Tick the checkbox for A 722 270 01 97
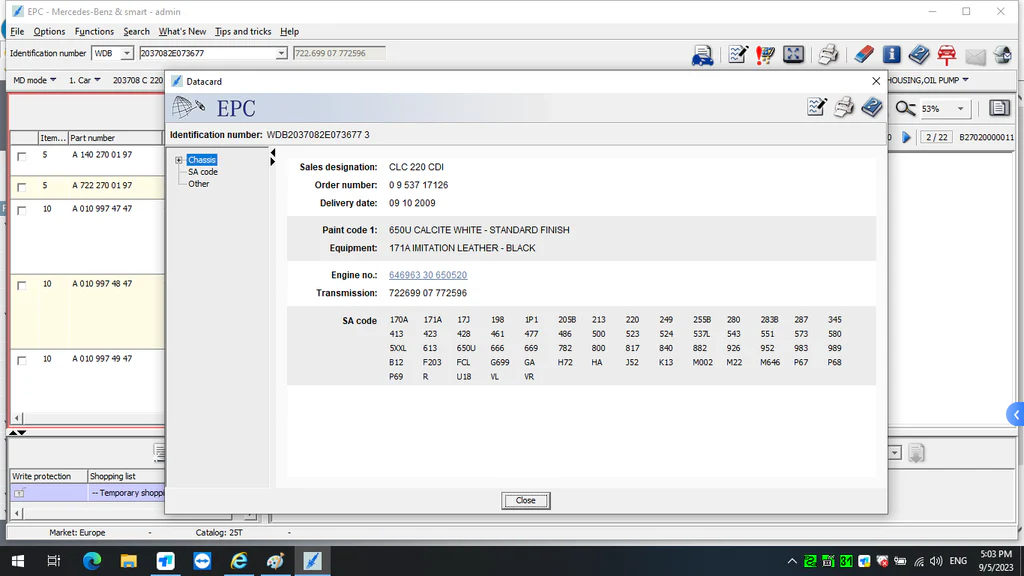This screenshot has width=1024, height=576. coord(22,186)
